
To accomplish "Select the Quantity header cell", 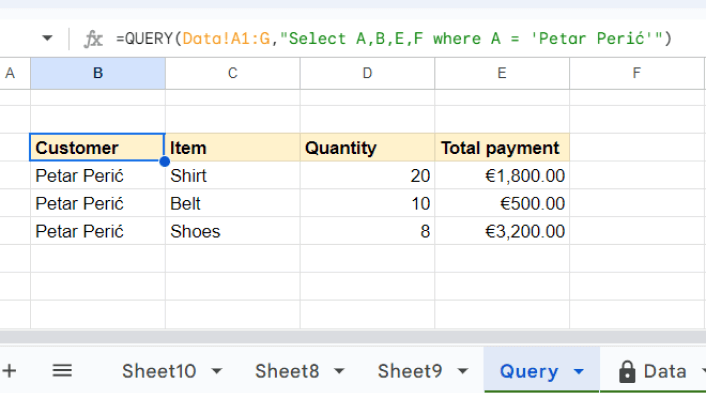I will (x=367, y=147).
